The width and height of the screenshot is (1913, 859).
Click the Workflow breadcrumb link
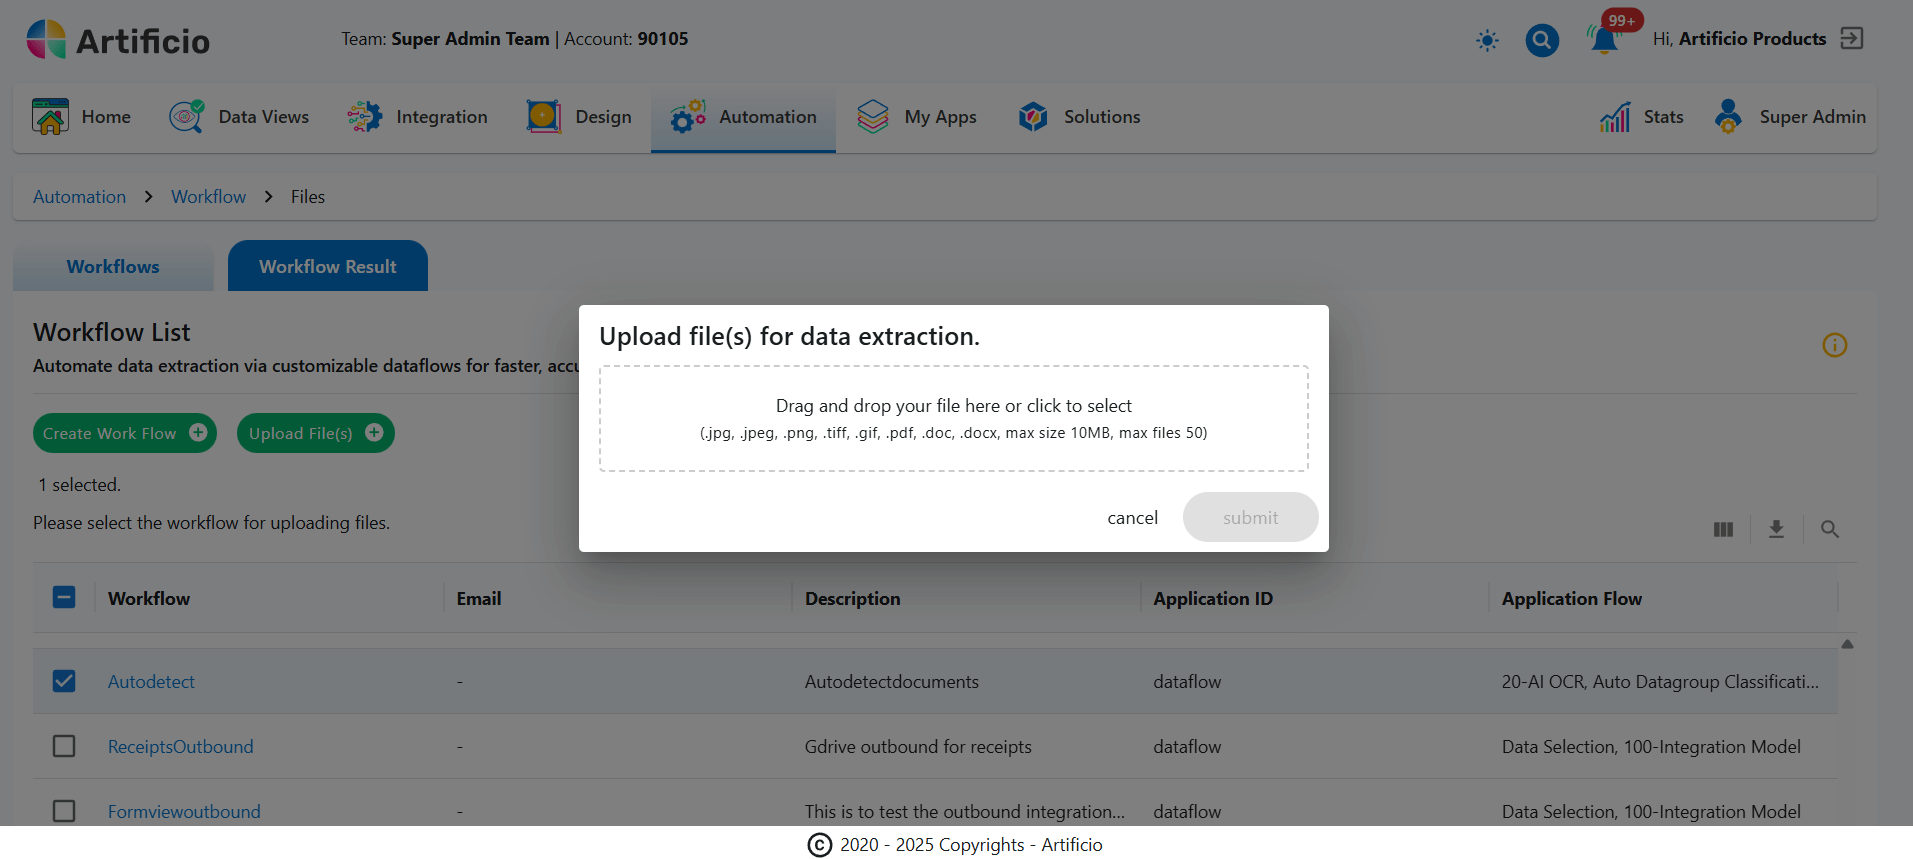[208, 197]
